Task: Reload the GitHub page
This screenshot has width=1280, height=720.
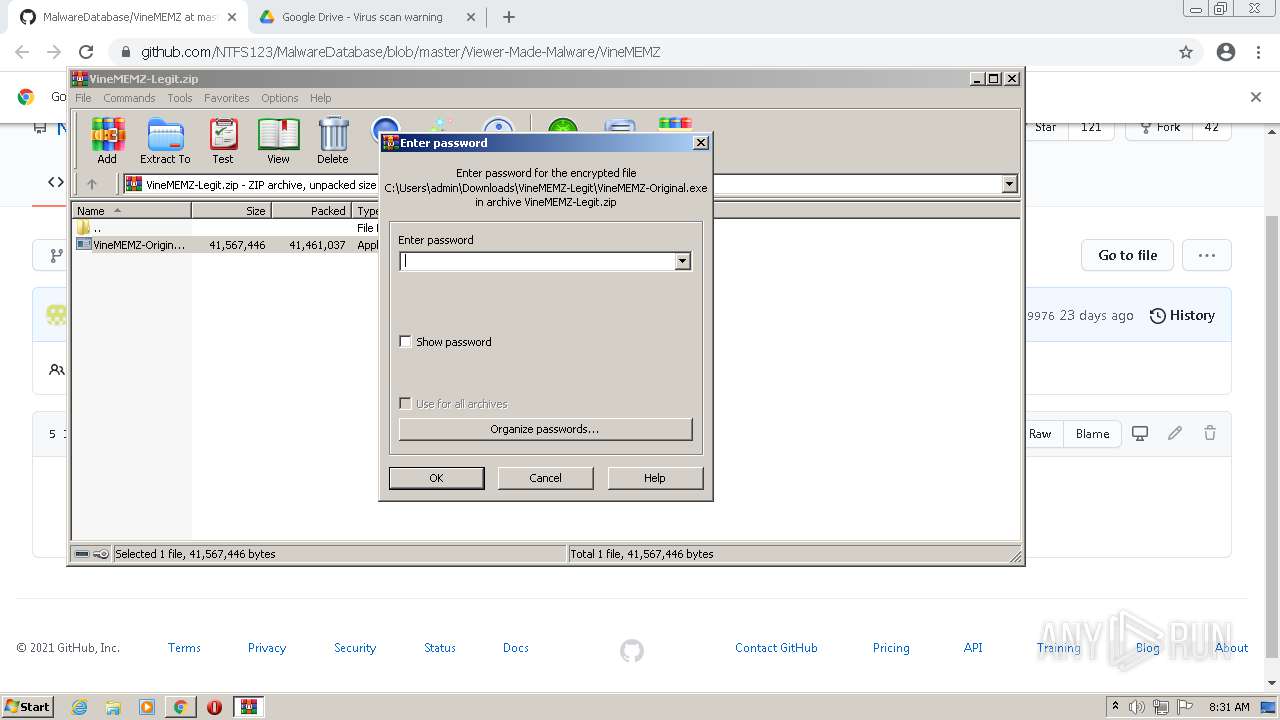Action: (x=86, y=52)
